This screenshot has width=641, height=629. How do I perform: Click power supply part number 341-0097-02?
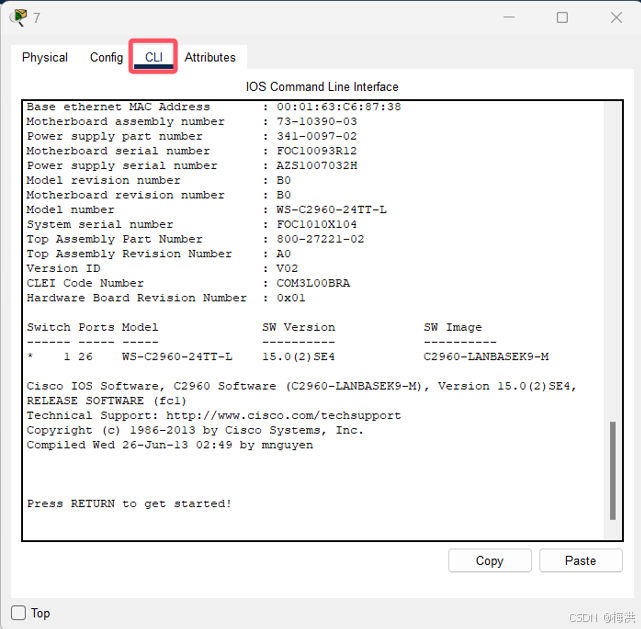(316, 136)
